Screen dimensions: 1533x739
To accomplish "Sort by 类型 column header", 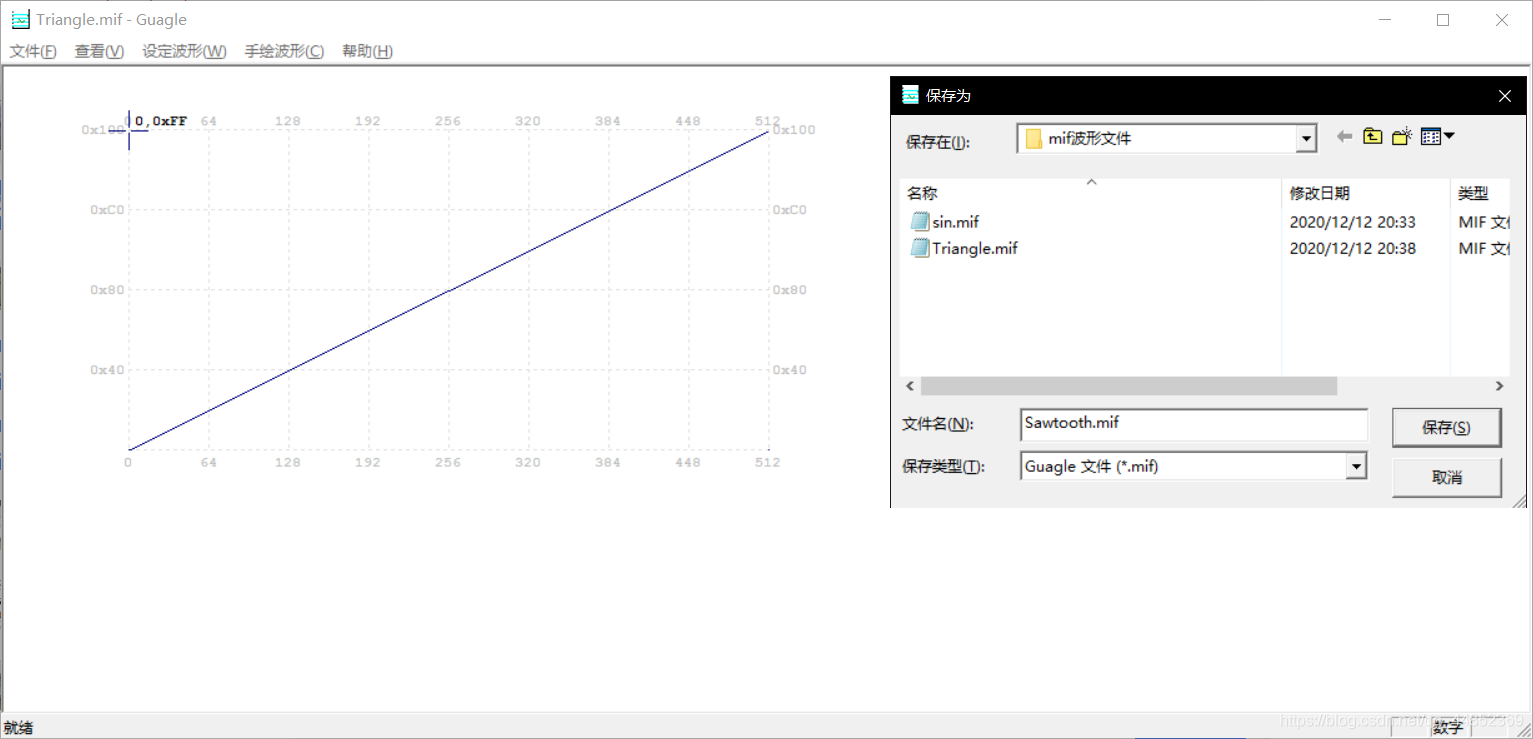I will coord(1479,193).
